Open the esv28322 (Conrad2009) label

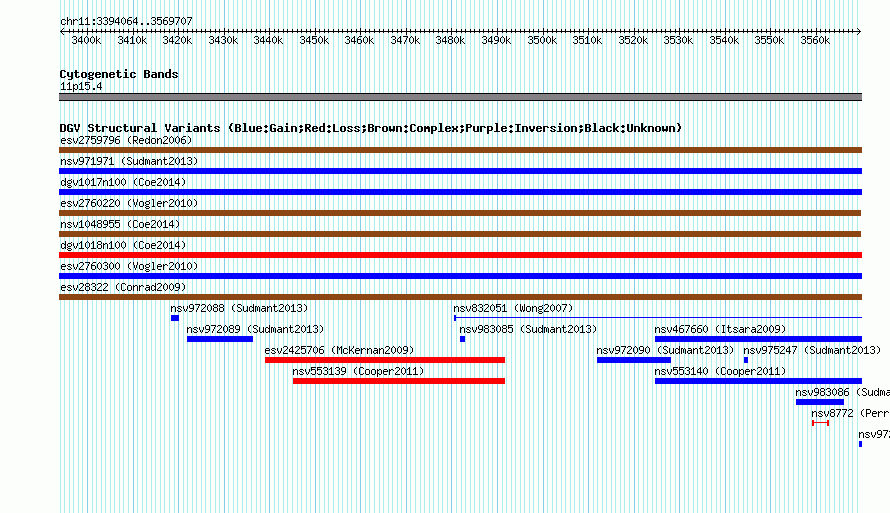(123, 287)
